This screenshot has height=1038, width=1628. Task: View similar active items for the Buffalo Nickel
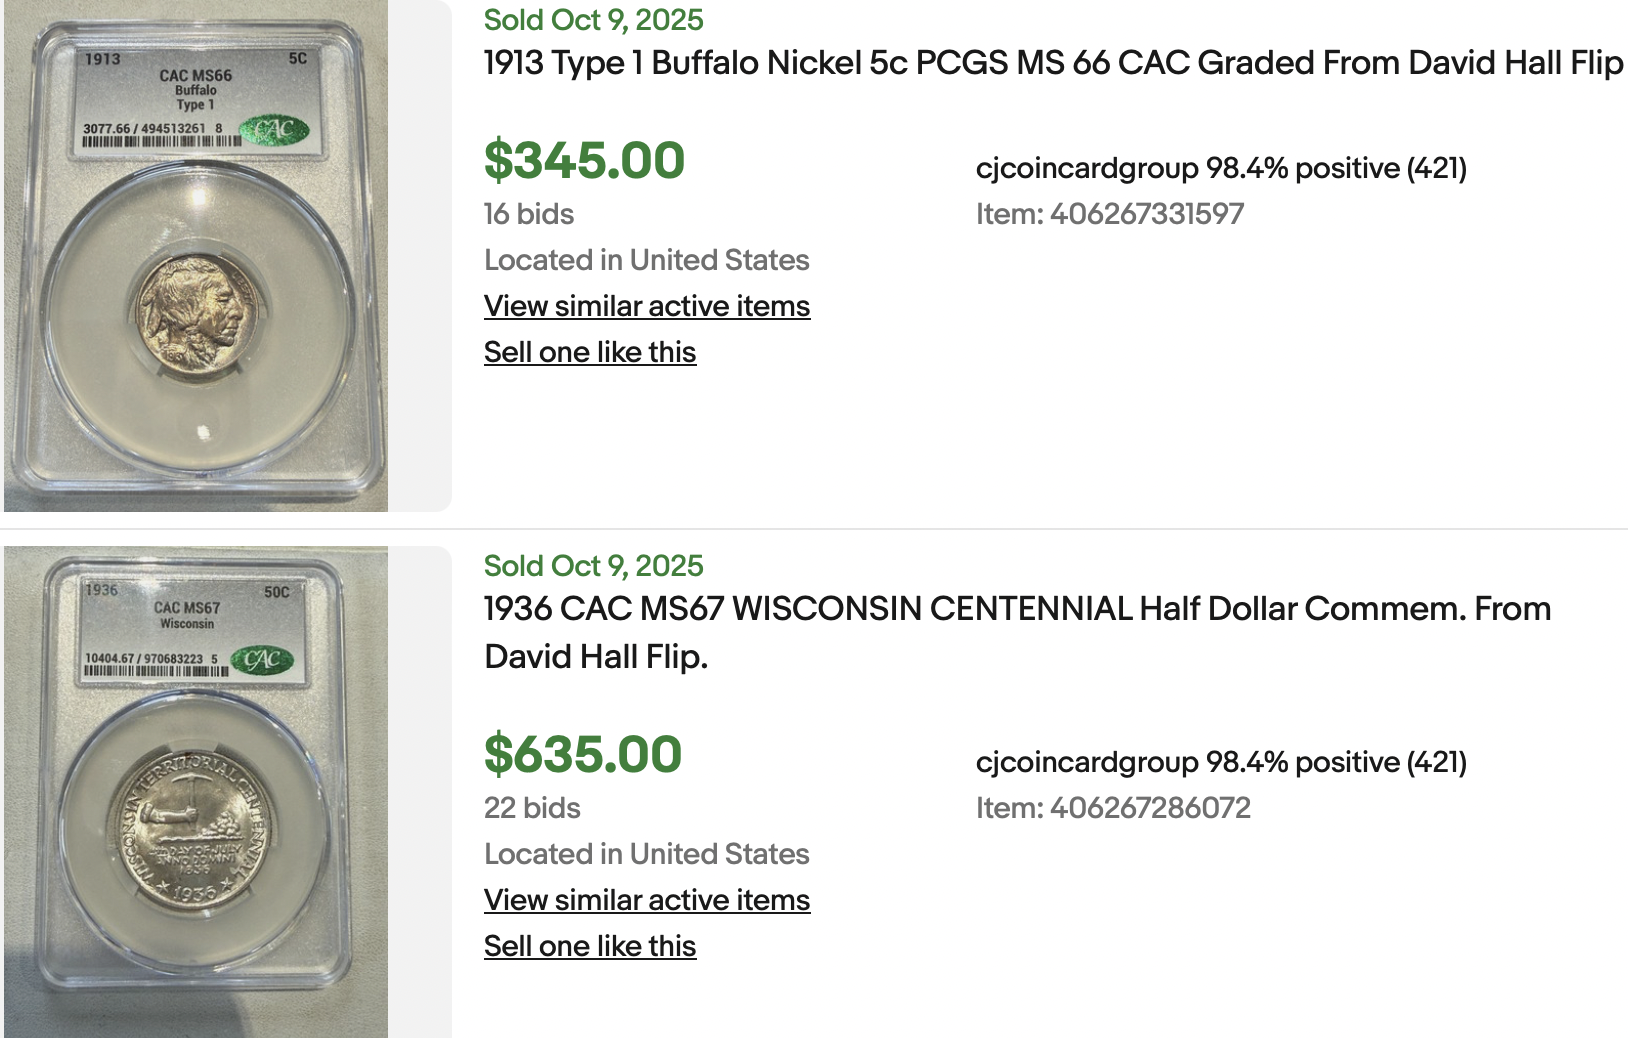[x=647, y=306]
